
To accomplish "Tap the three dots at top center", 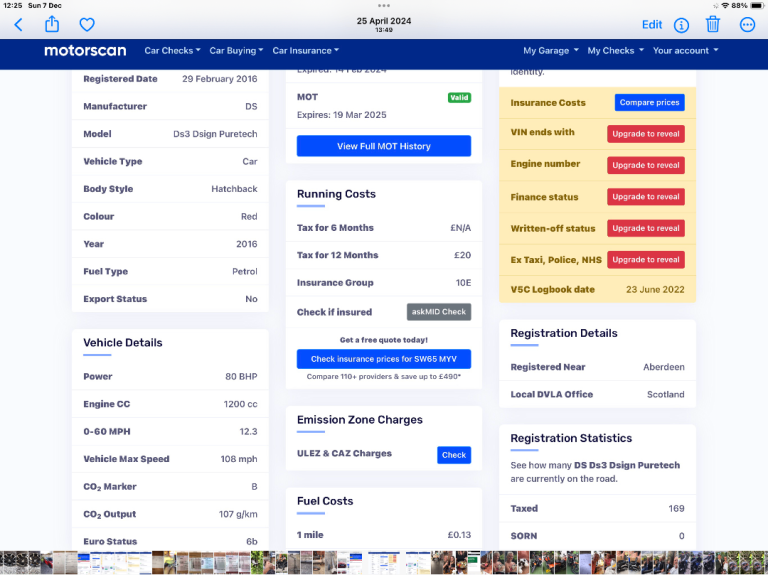I will point(384,5).
